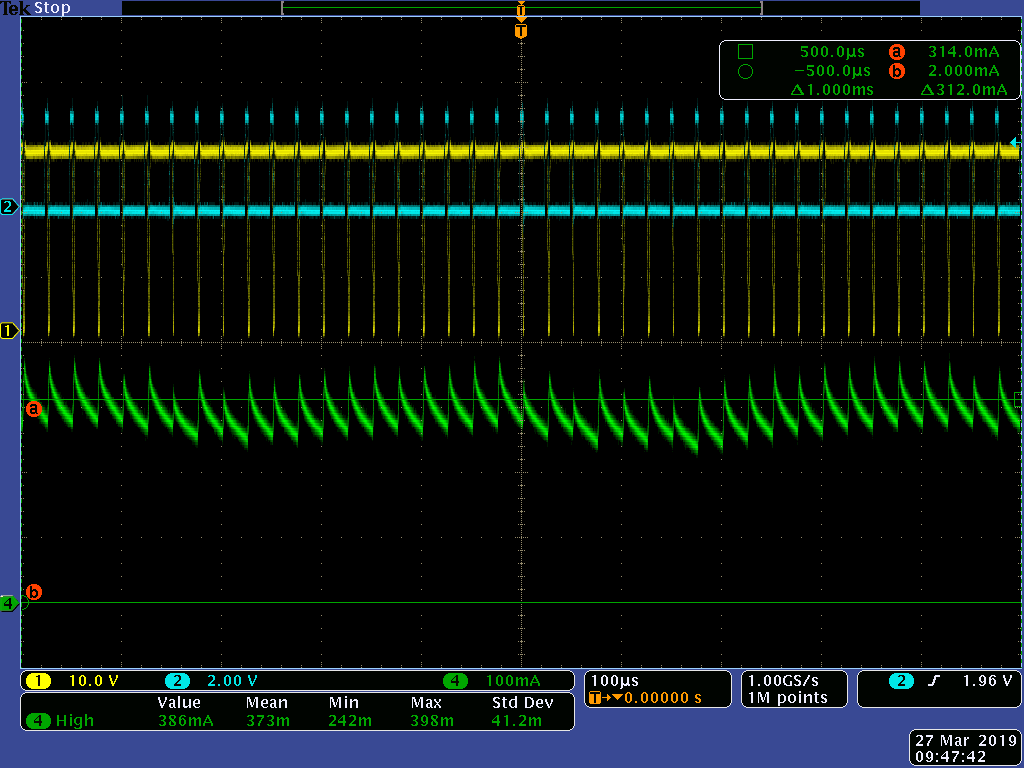Click the yellow channel 1 ground marker
Screen dimensions: 1024x768
(x=9, y=330)
